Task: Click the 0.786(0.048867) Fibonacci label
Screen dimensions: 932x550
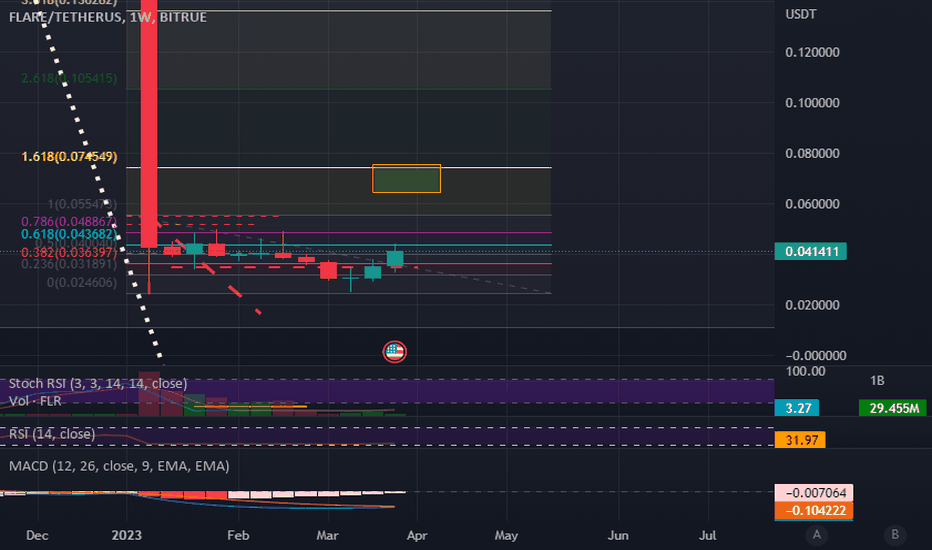Action: (69, 222)
